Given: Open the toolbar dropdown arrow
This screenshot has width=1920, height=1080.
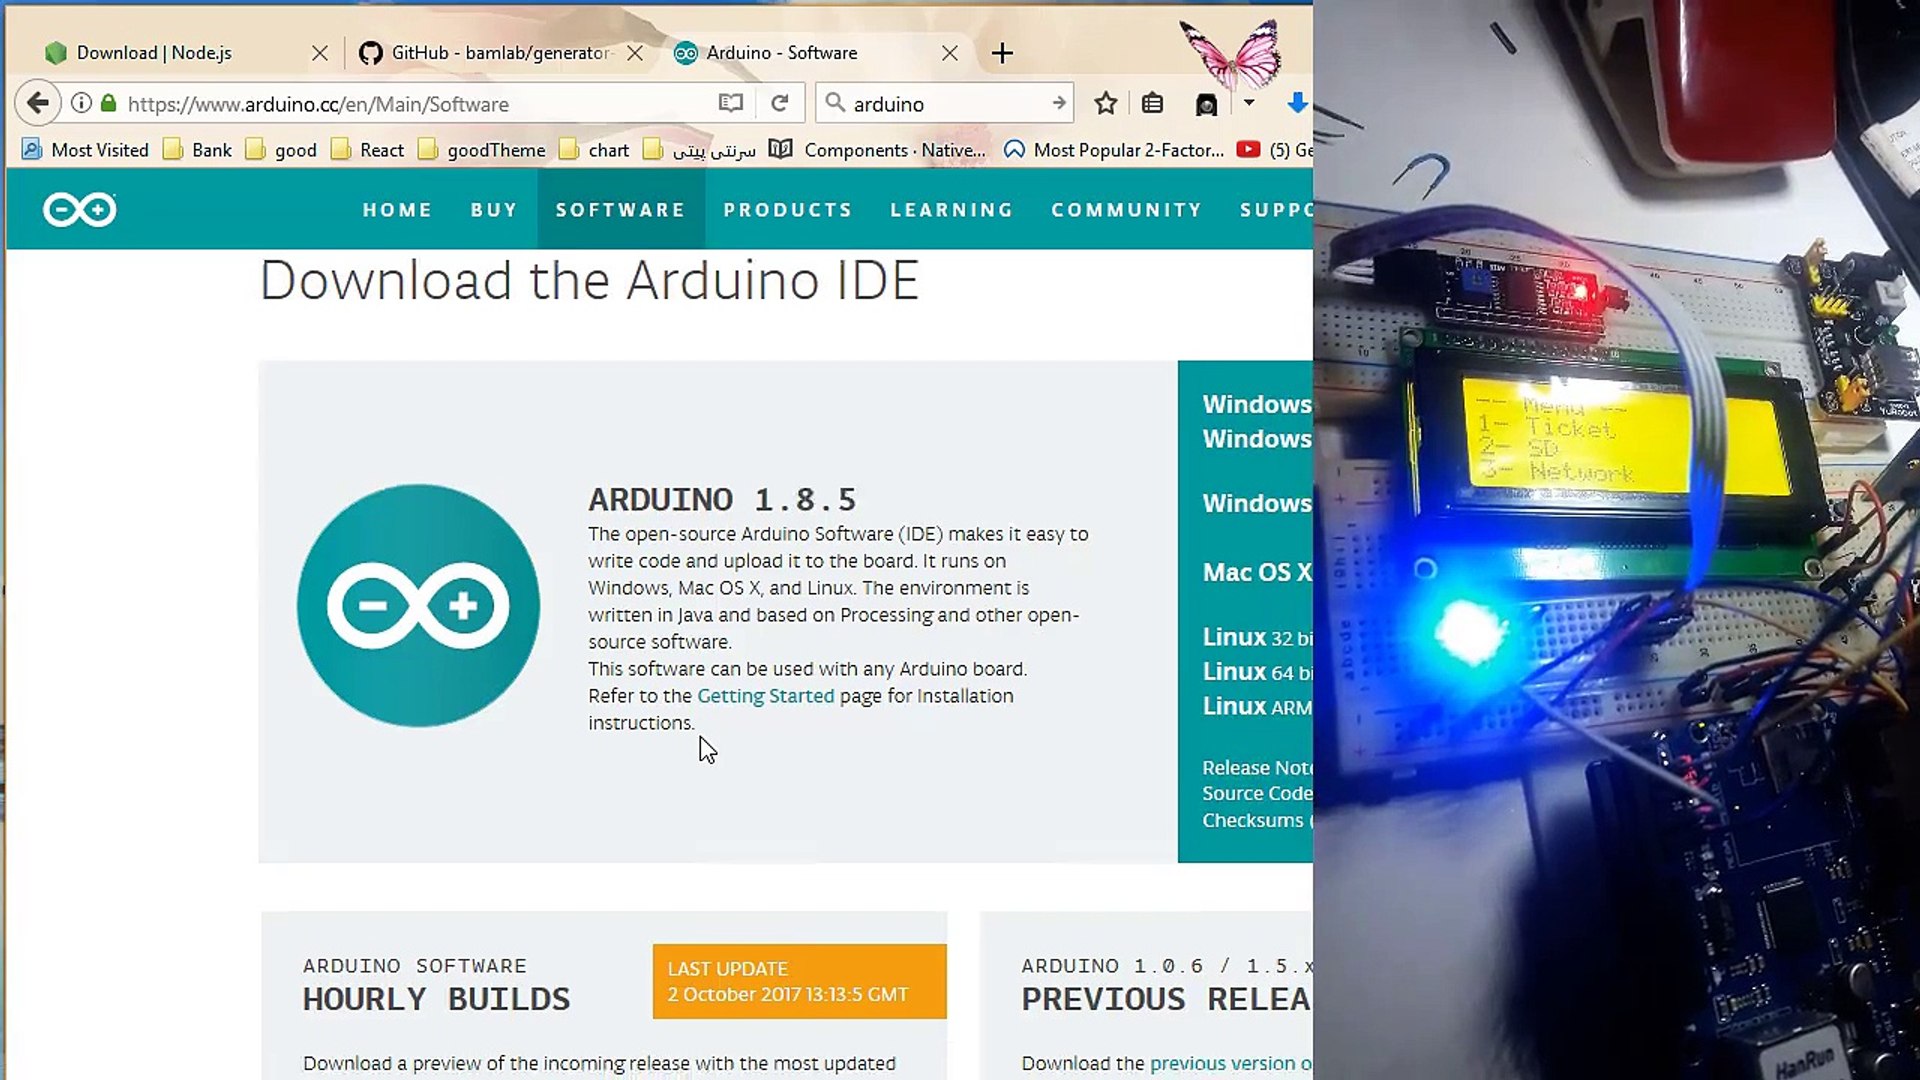Looking at the screenshot, I should tap(1248, 102).
